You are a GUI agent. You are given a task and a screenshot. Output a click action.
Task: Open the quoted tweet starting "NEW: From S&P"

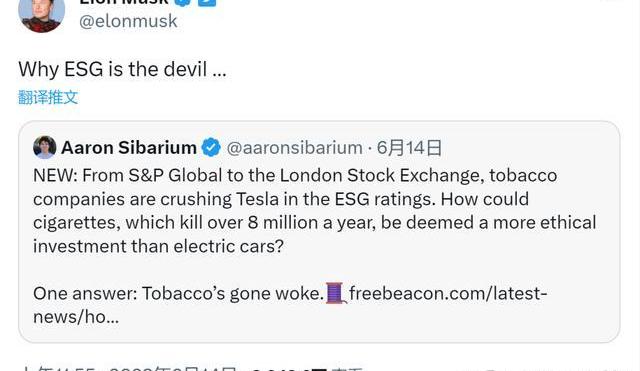click(x=319, y=232)
